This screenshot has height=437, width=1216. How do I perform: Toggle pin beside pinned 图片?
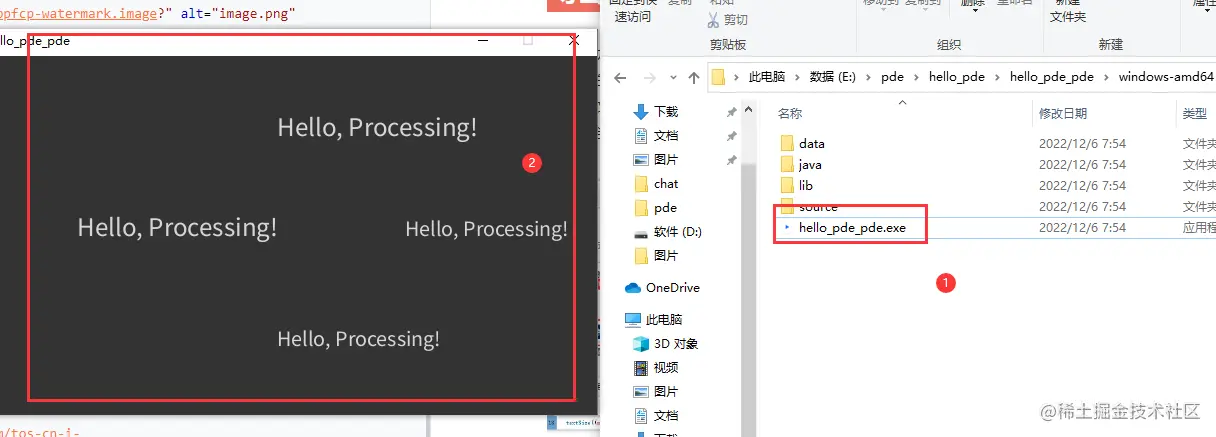coord(732,160)
